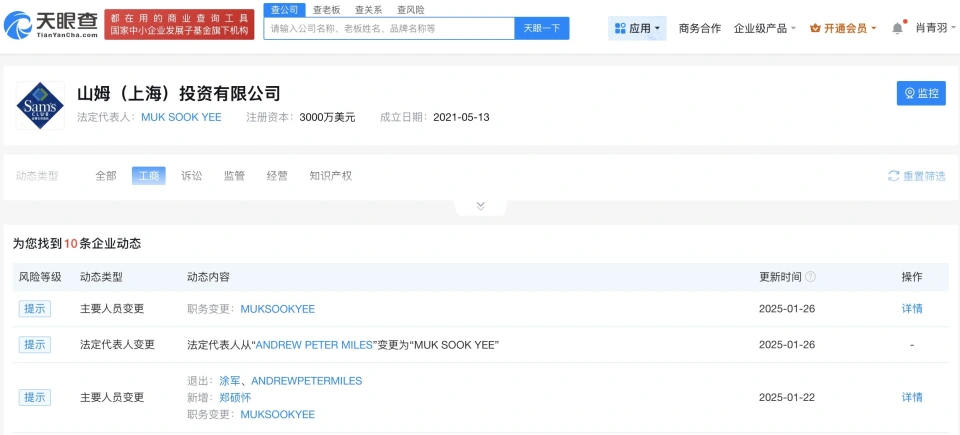This screenshot has height=435, width=960.
Task: Click the establishment date 2021-05-13
Action: (461, 117)
